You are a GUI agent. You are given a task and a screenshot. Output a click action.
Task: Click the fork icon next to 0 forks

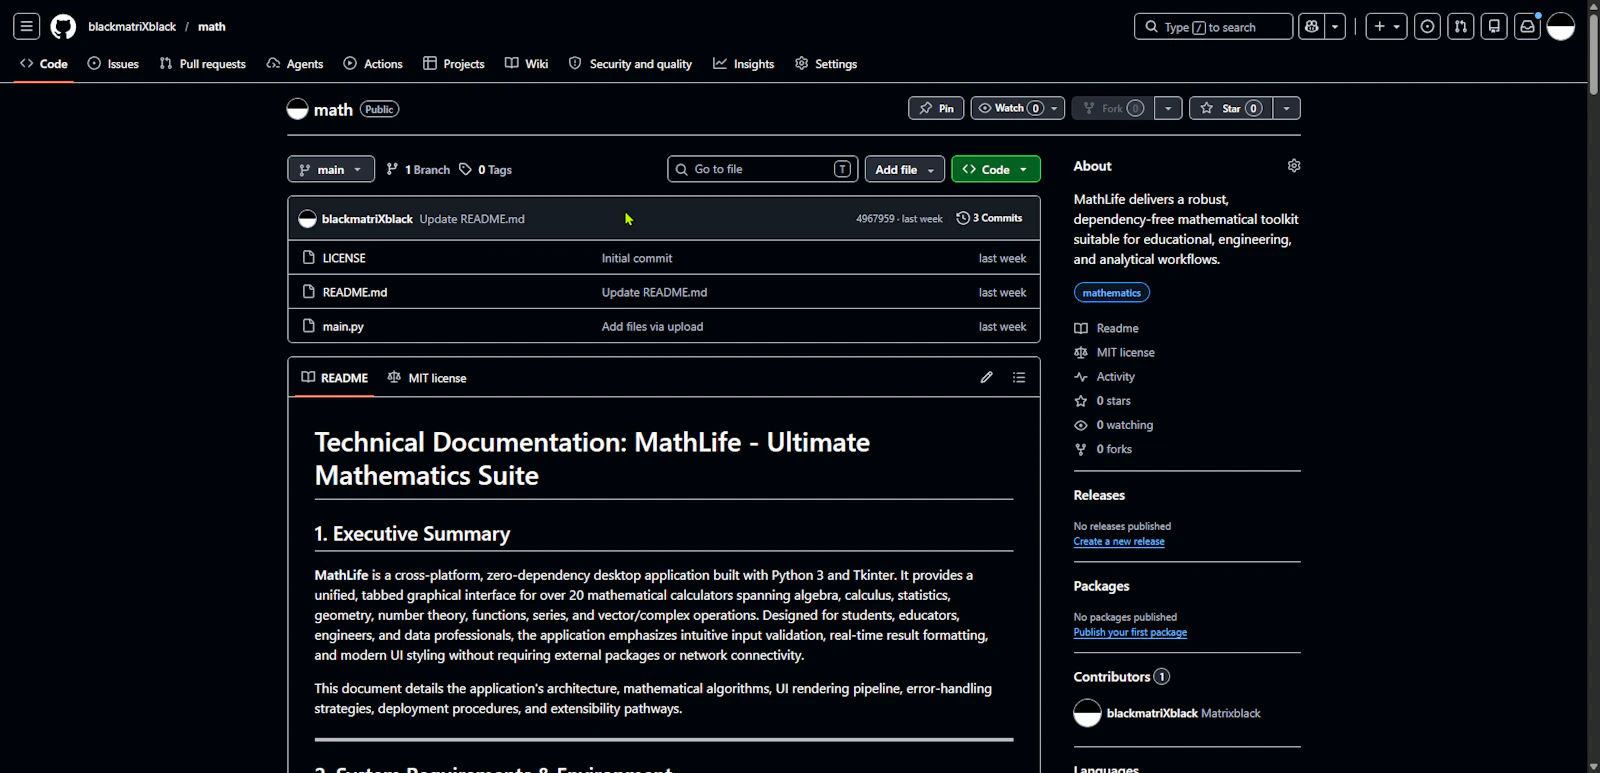click(1081, 449)
